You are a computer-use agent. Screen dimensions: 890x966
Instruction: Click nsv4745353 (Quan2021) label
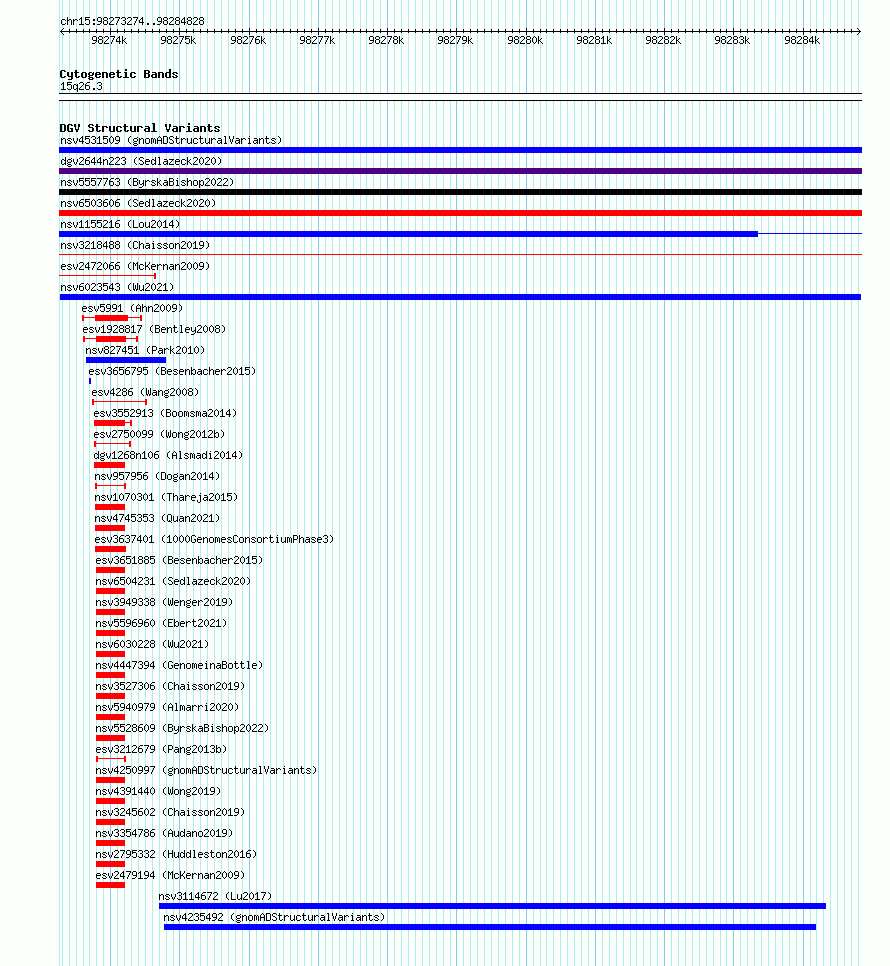click(x=157, y=518)
